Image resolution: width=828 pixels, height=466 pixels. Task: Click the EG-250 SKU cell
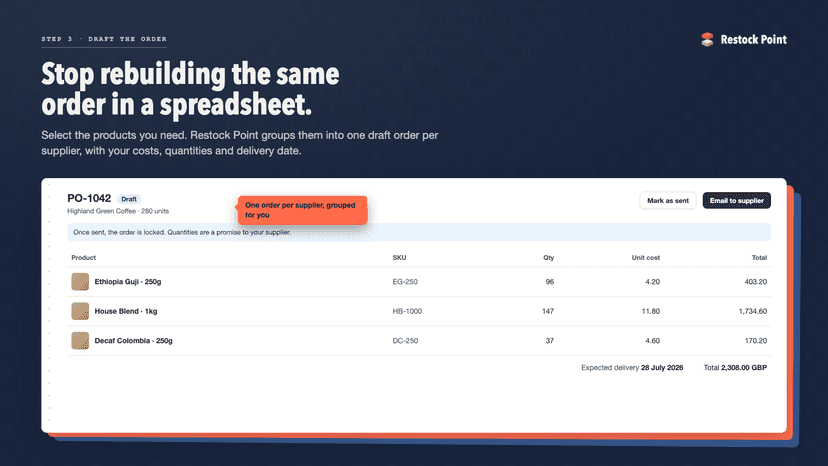click(405, 282)
